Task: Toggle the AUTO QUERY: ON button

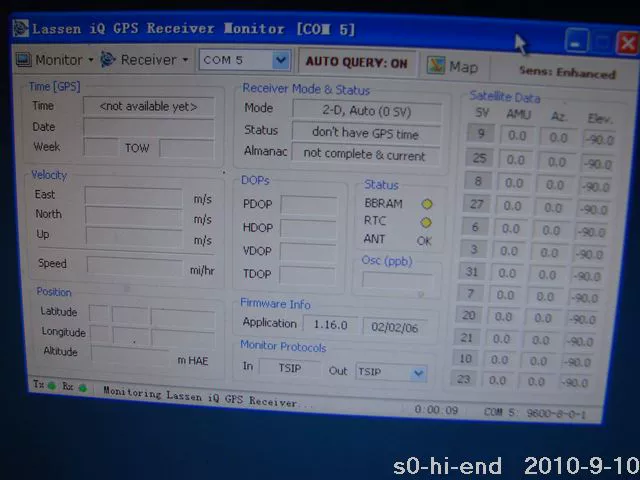Action: point(357,62)
